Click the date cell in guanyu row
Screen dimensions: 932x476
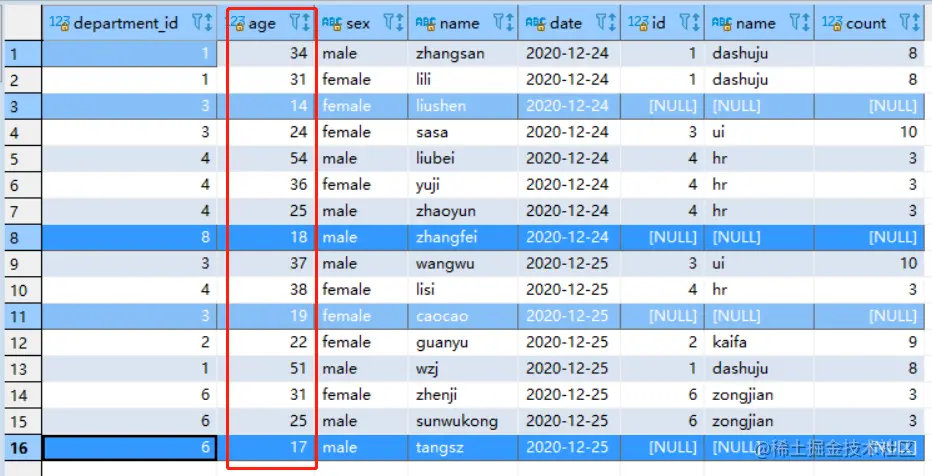click(x=569, y=342)
